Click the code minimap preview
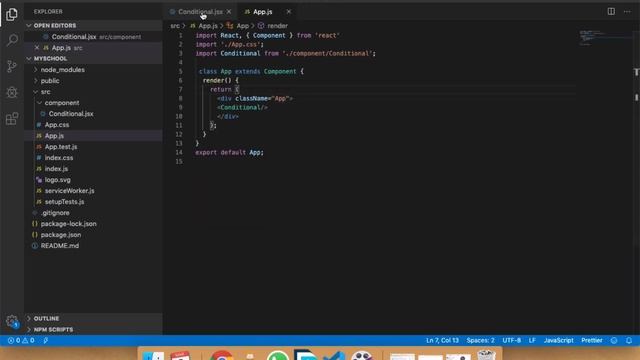The image size is (640, 360). click(604, 38)
